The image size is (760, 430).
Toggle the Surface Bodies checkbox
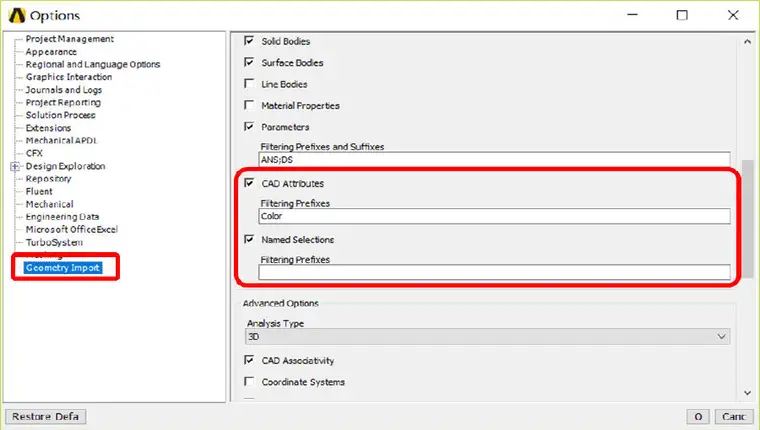[x=249, y=62]
